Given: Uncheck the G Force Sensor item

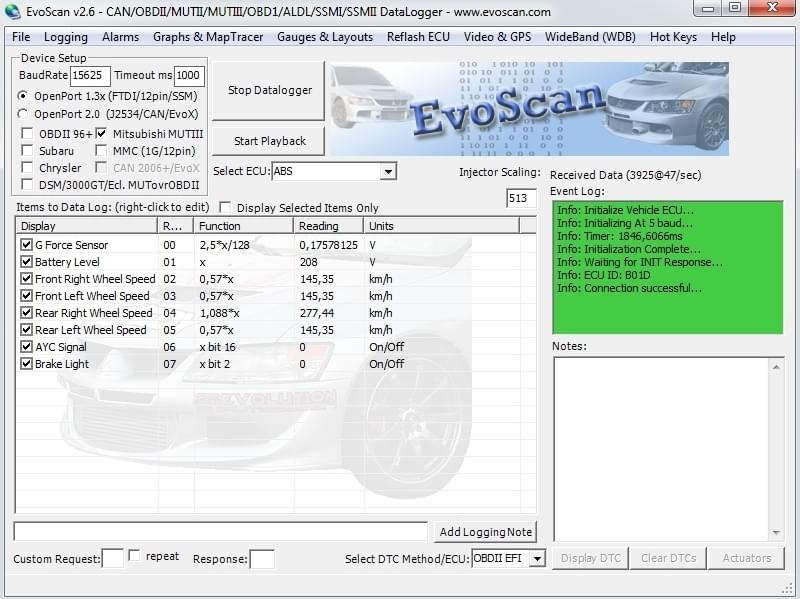Looking at the screenshot, I should [x=26, y=245].
